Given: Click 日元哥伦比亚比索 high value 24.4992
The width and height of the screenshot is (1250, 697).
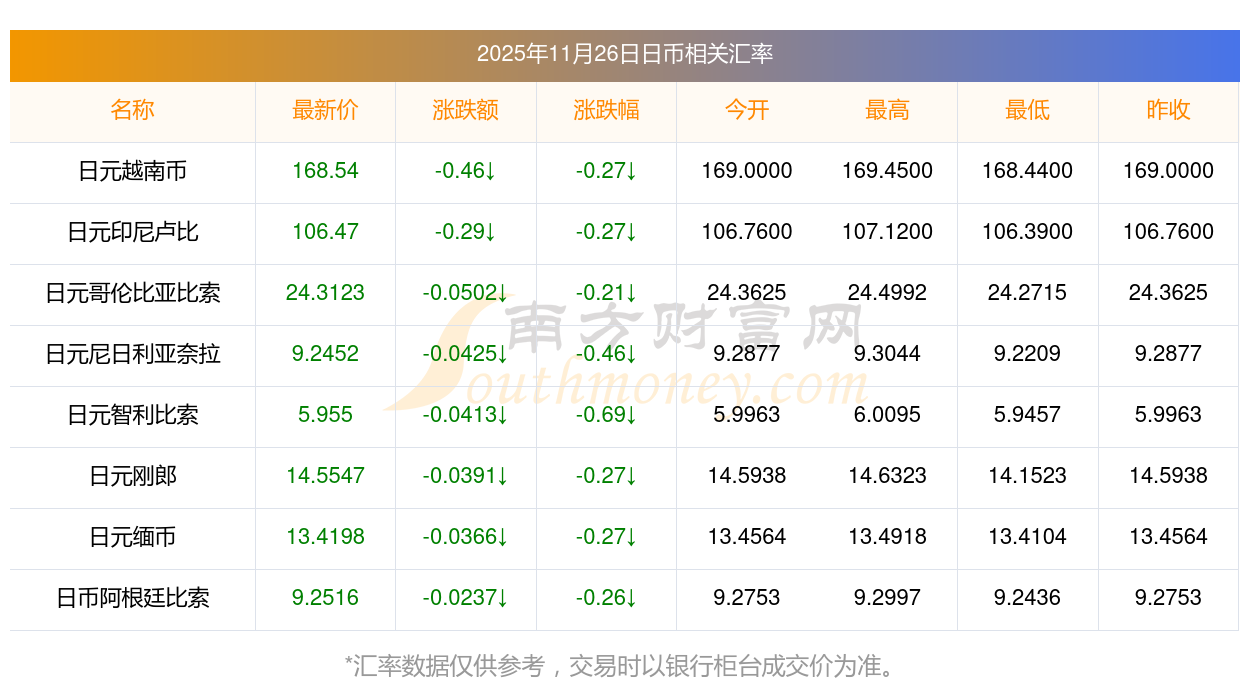Looking at the screenshot, I should (x=887, y=293).
